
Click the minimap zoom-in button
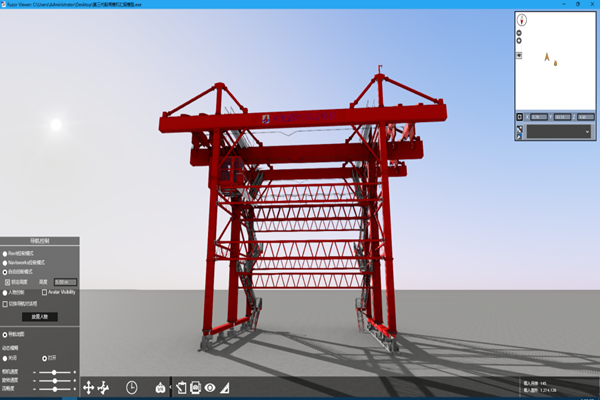(519, 33)
